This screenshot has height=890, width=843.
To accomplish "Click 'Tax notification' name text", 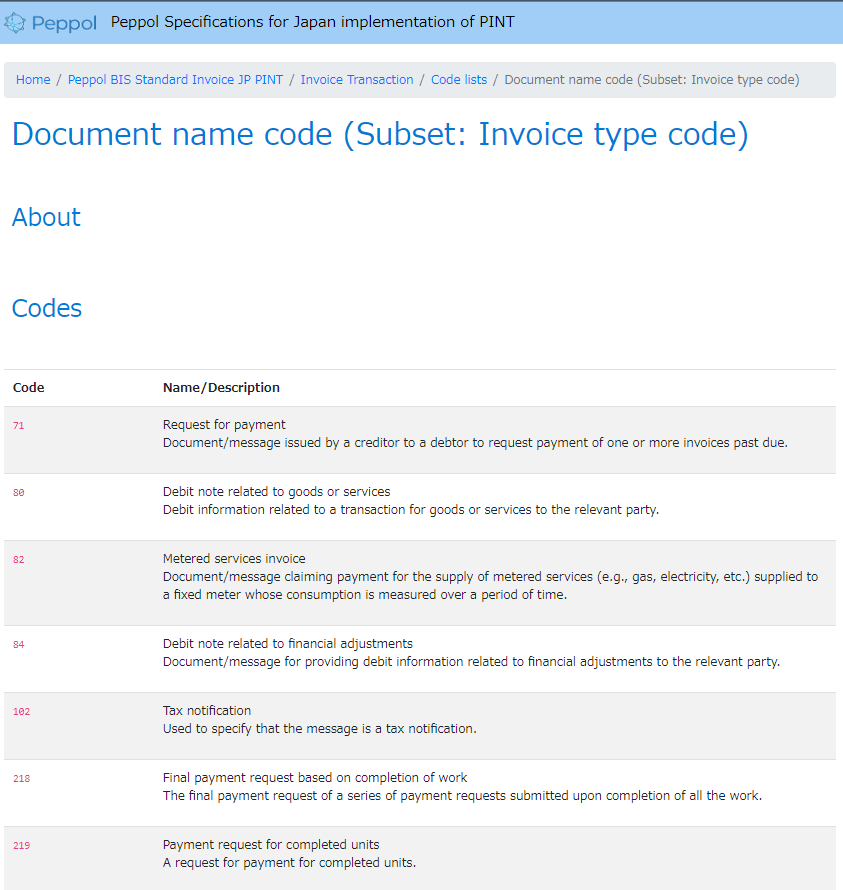I will [207, 711].
